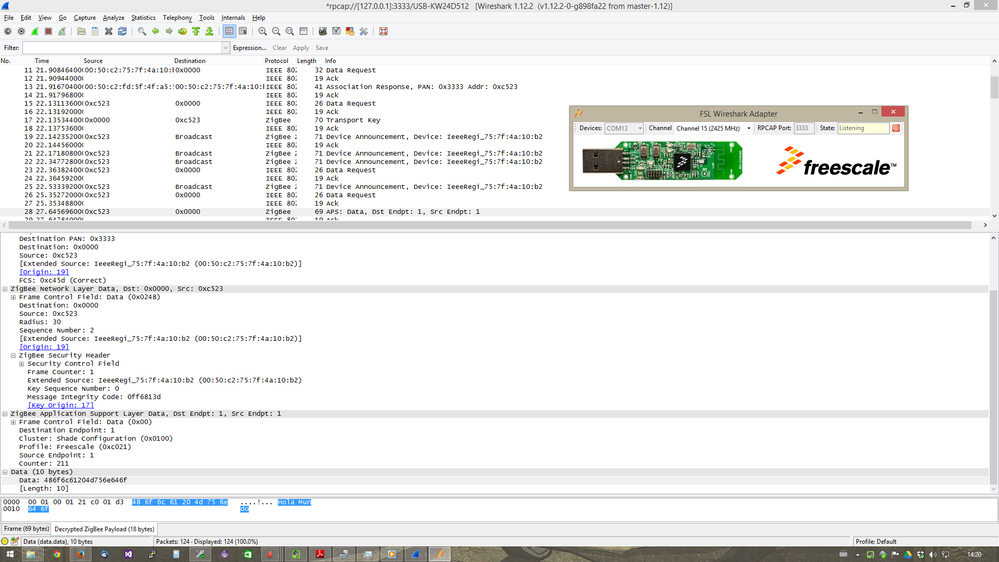This screenshot has height=562, width=999.
Task: Open the Telephony menu
Action: click(x=177, y=18)
